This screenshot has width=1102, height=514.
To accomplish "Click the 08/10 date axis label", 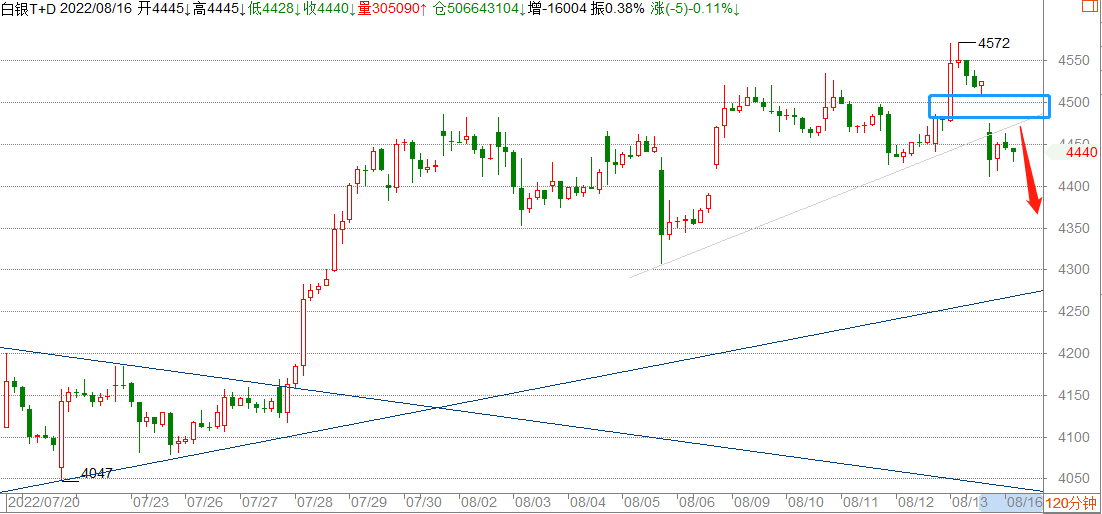I will tap(805, 503).
